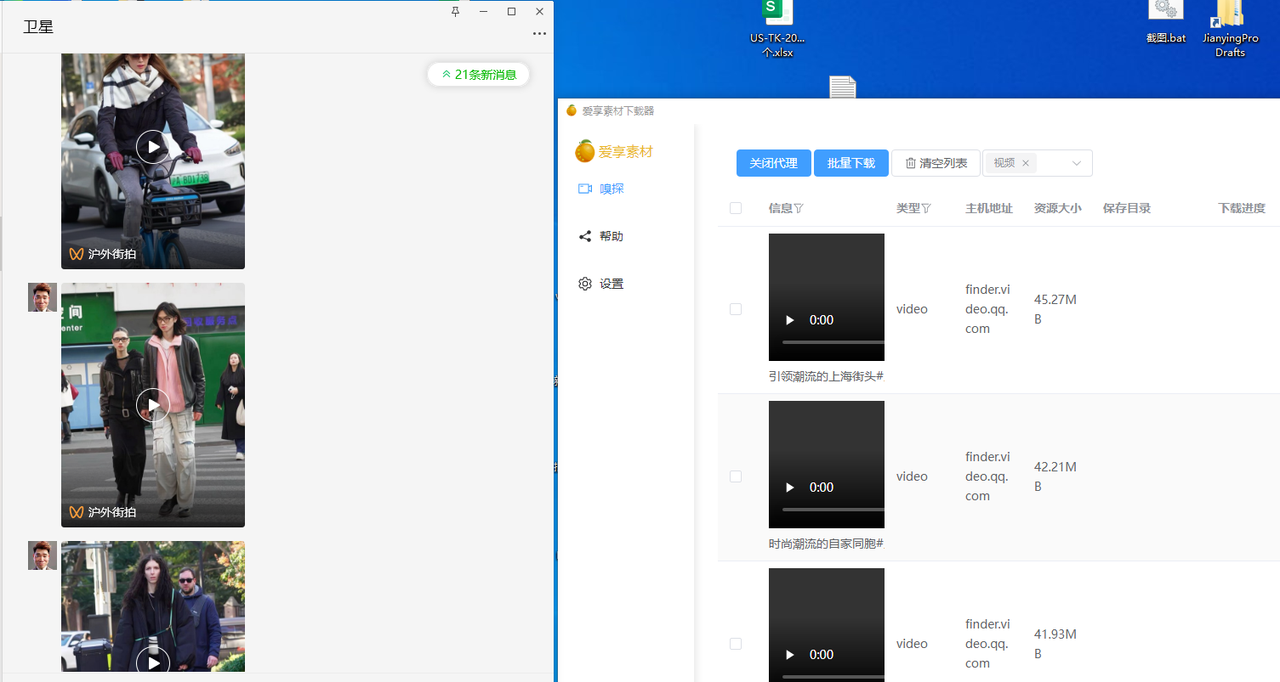Click the 42.21MB size cell
Screen dimensions: 1280x682
coord(1055,476)
